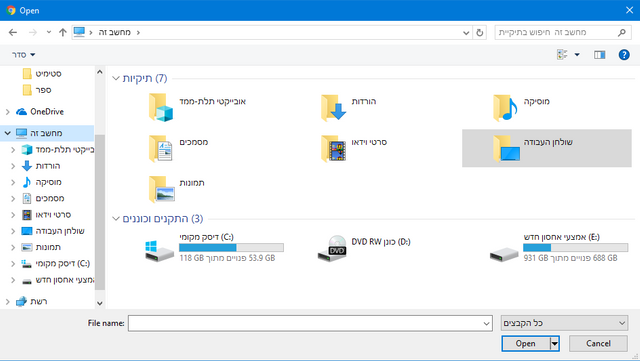Click the Open button
The image size is (640, 361).
pyautogui.click(x=526, y=344)
